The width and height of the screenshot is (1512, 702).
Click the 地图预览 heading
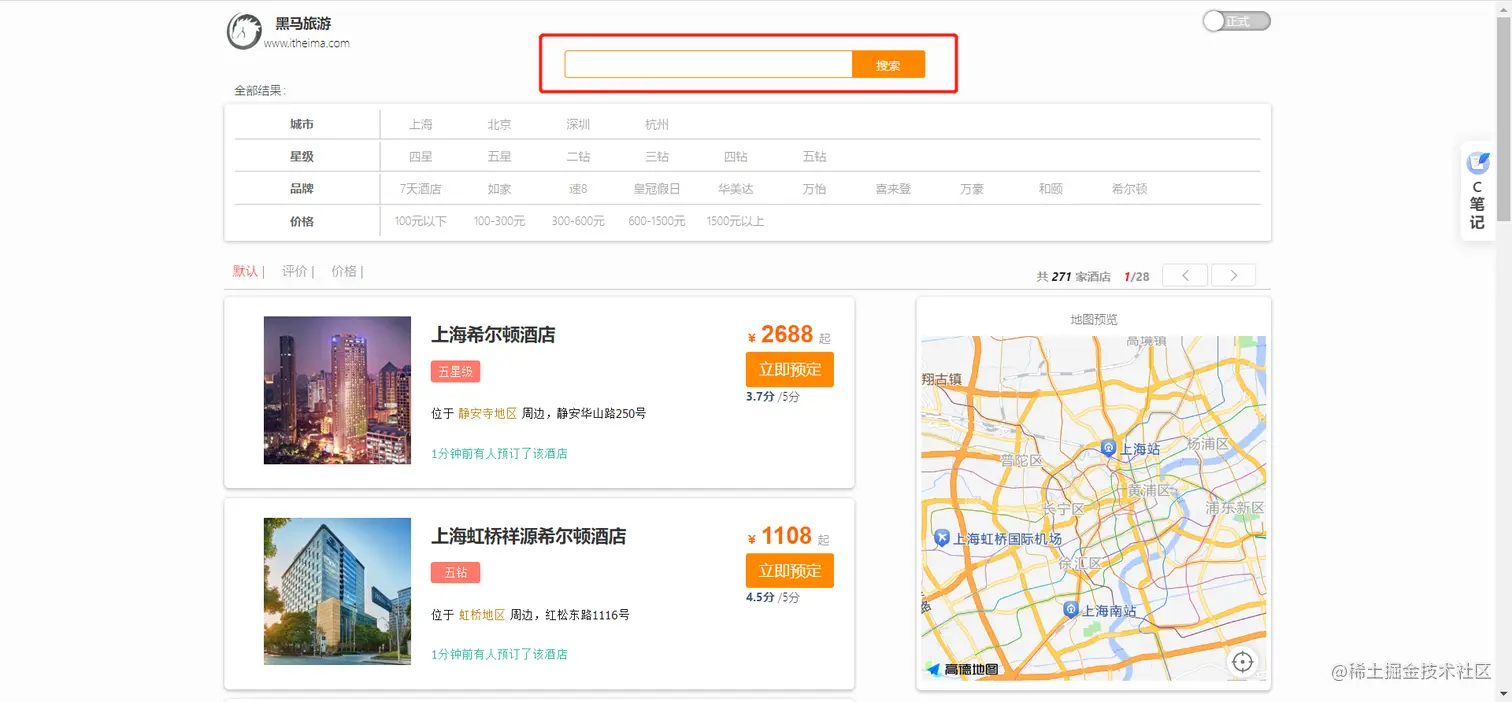(1094, 320)
